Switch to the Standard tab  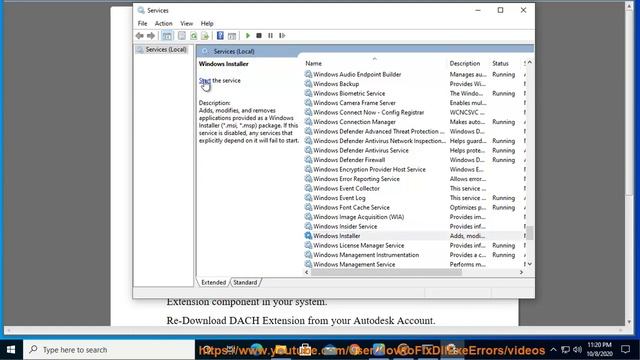245,282
